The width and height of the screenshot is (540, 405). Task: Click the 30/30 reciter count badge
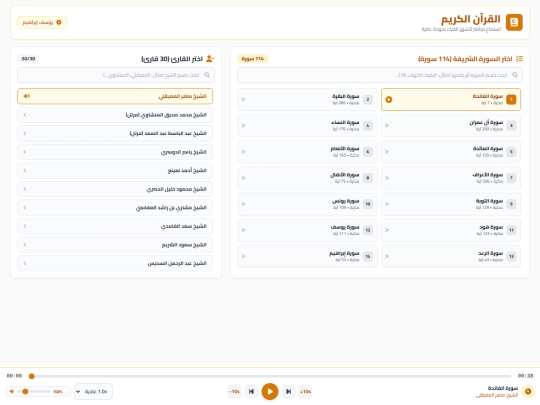28,59
